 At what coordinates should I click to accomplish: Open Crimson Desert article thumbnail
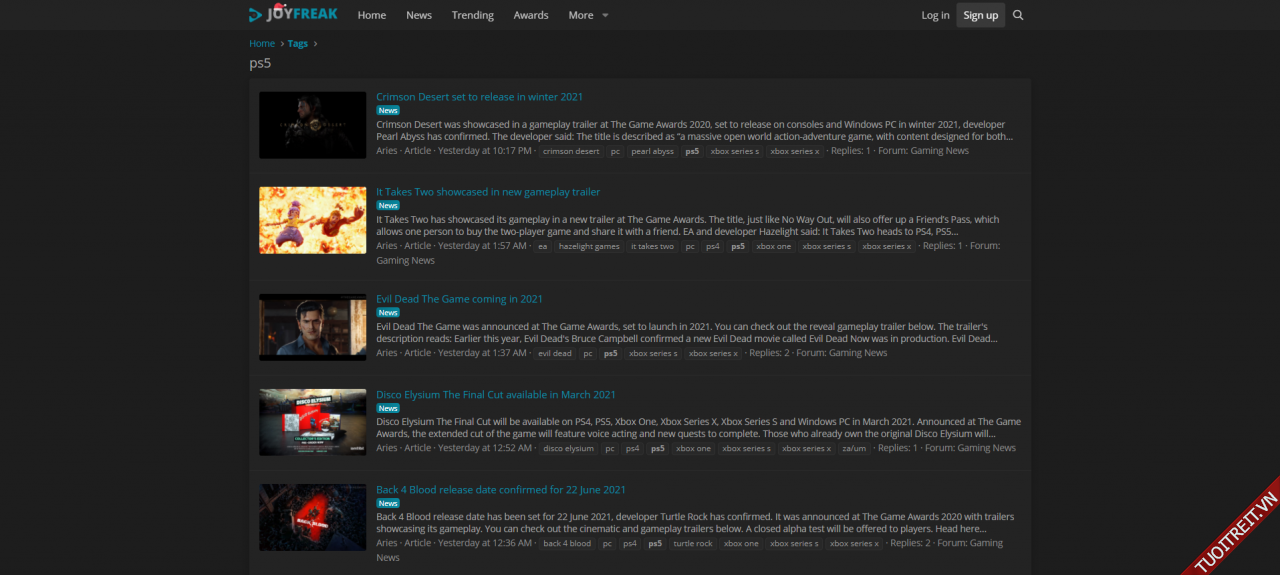[312, 125]
